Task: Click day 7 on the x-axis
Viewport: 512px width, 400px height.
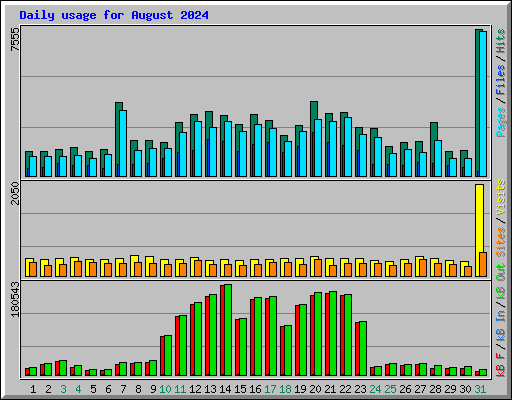Action: tap(123, 389)
